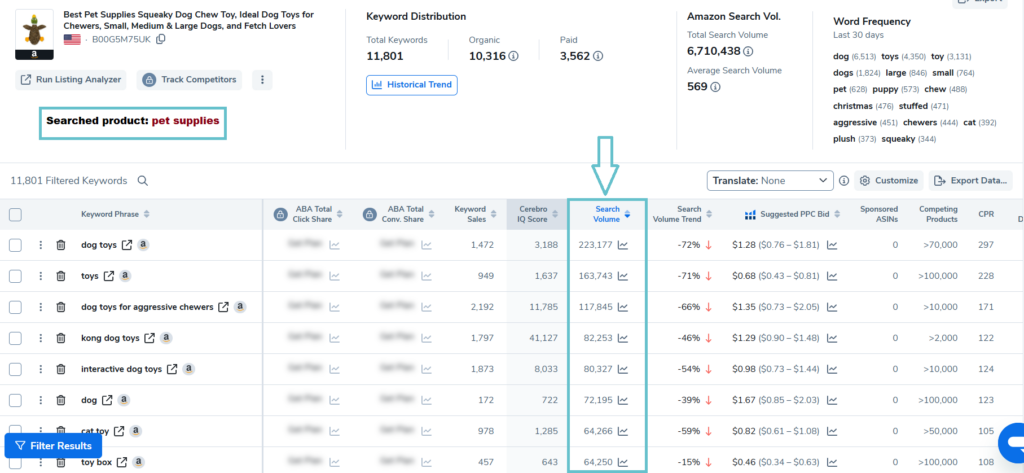Copy the ASIN B00G5M75UK
Image resolution: width=1024 pixels, height=473 pixels.
click(x=161, y=39)
